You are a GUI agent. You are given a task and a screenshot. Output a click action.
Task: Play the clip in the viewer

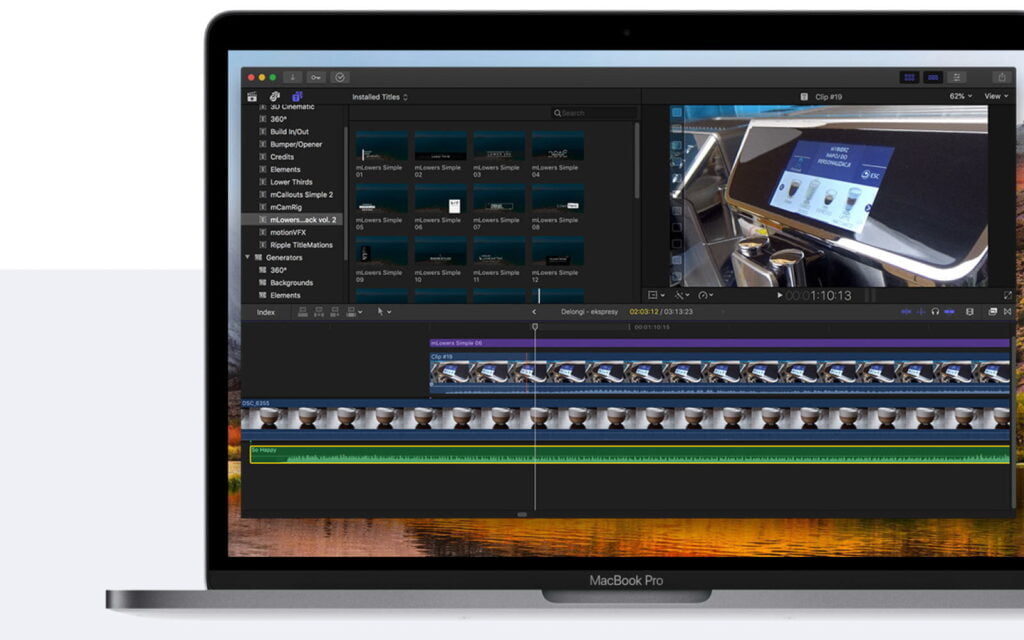point(780,295)
